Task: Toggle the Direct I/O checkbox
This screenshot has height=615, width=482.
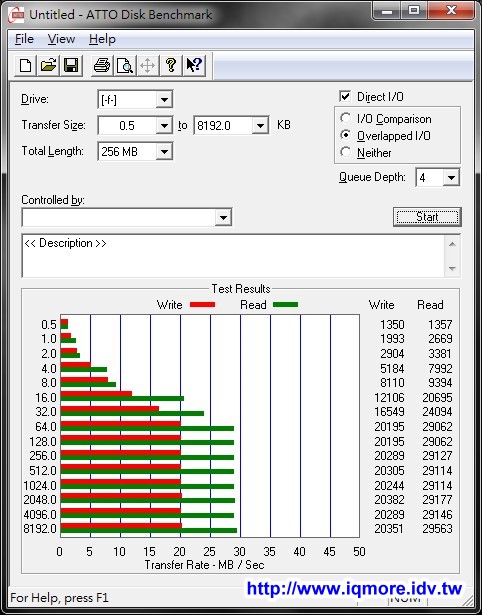Action: [345, 96]
